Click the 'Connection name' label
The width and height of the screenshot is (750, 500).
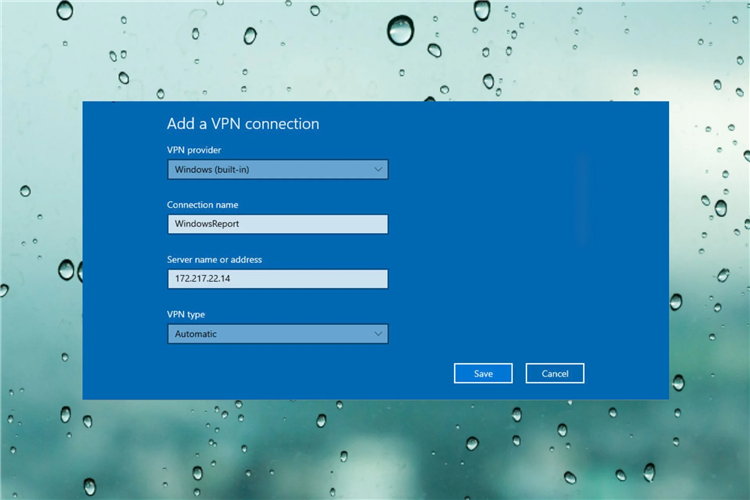click(x=202, y=205)
